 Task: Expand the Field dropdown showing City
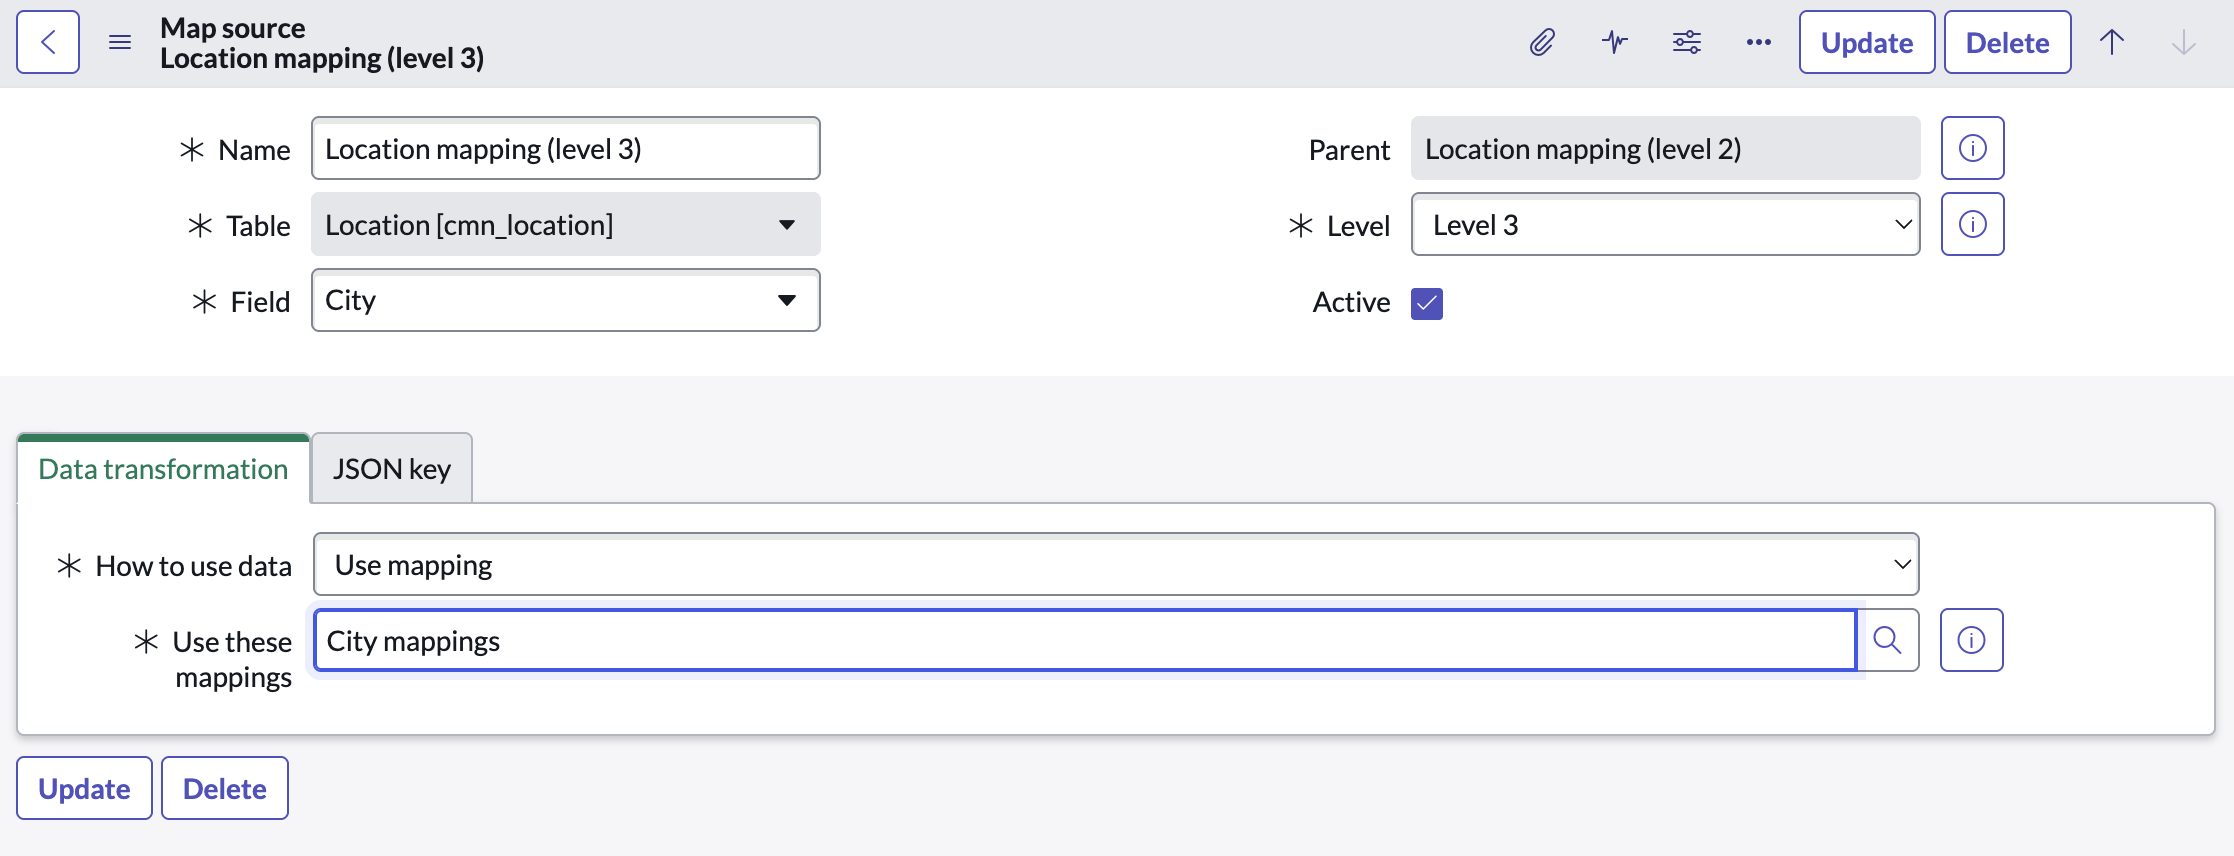(x=565, y=300)
